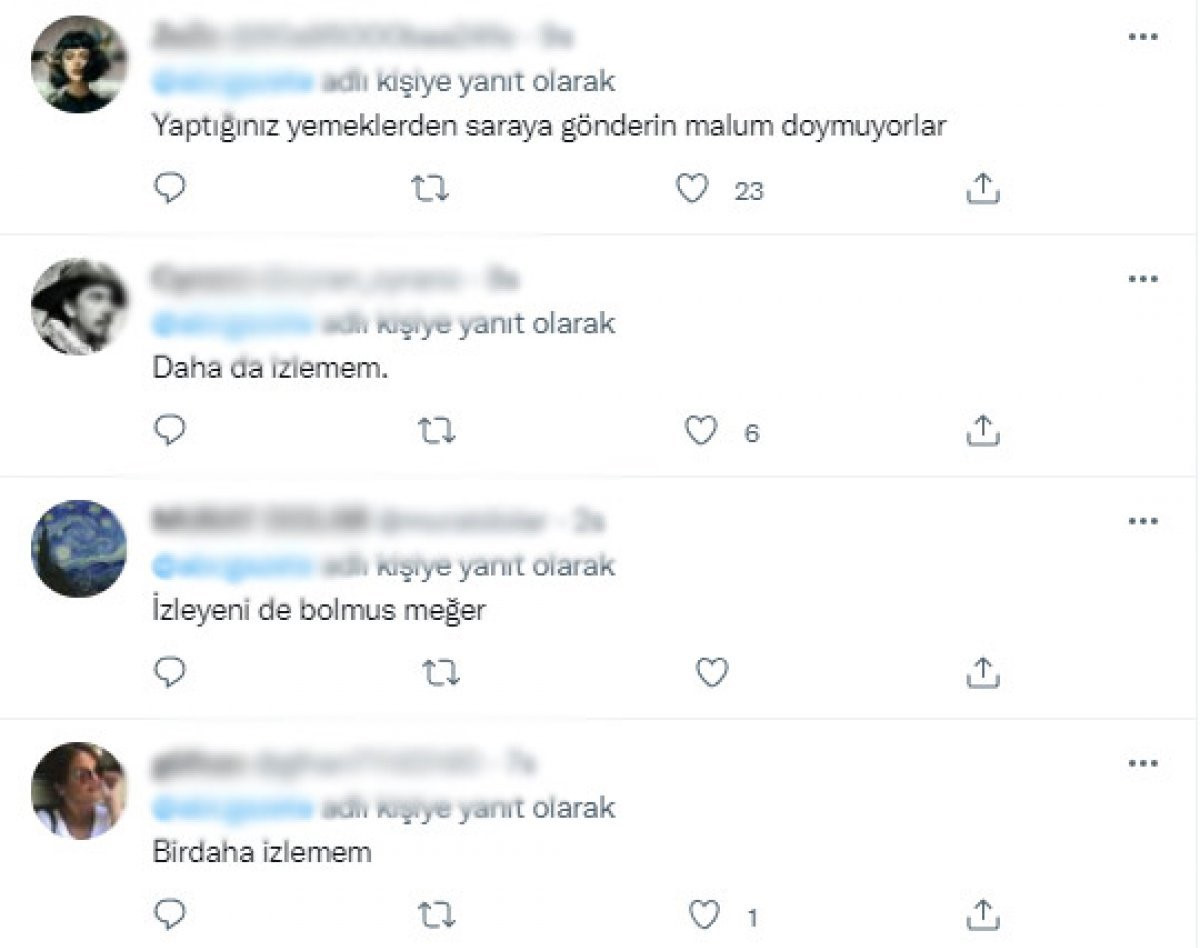1200x948 pixels.
Task: Open more menu on 'İzleyeni de bolmus' tweet
Action: [1142, 521]
